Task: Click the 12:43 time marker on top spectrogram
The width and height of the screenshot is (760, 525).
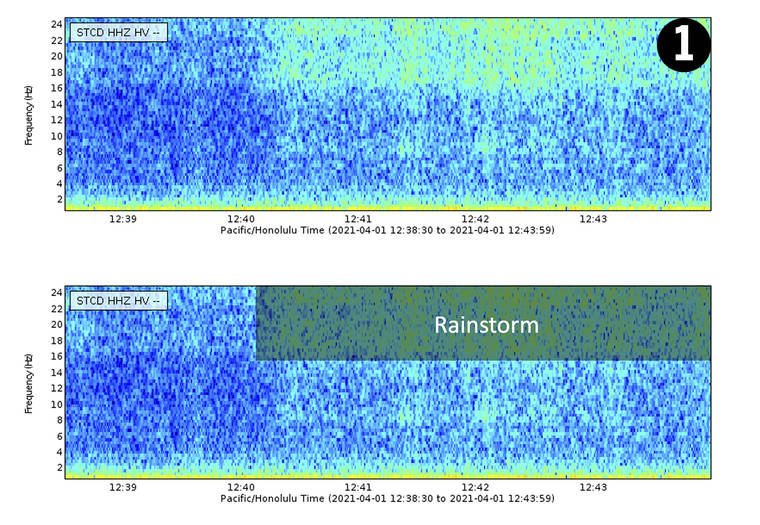Action: point(593,218)
